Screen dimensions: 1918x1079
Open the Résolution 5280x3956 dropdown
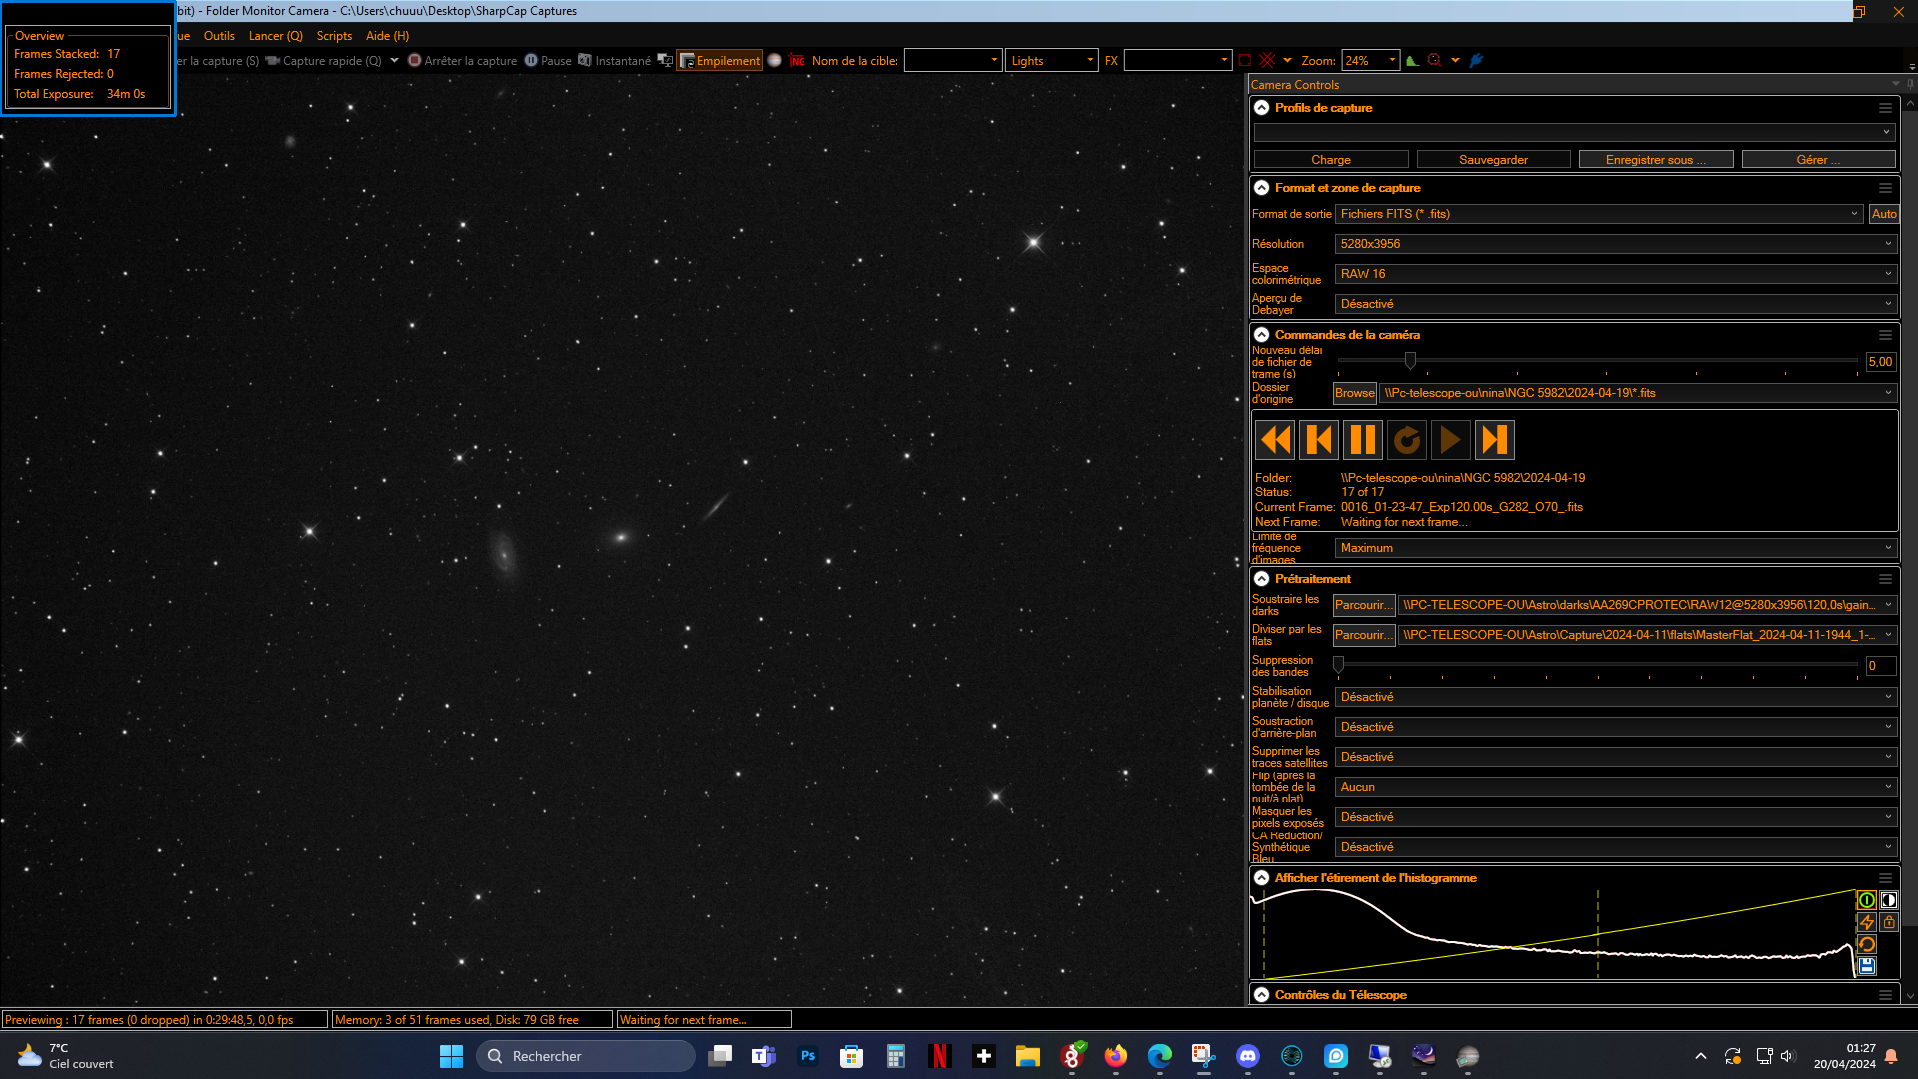click(x=1616, y=244)
